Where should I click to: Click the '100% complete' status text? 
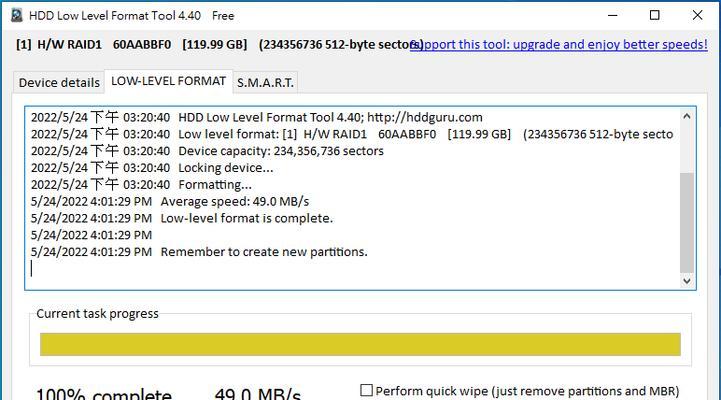pyautogui.click(x=104, y=394)
